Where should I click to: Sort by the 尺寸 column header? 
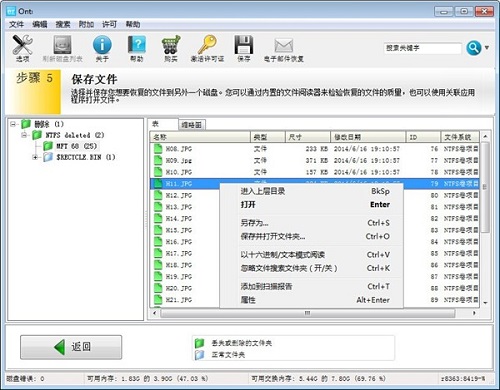click(x=308, y=137)
